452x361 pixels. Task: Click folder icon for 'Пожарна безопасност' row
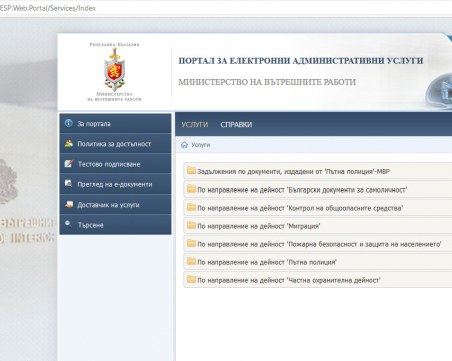[191, 243]
